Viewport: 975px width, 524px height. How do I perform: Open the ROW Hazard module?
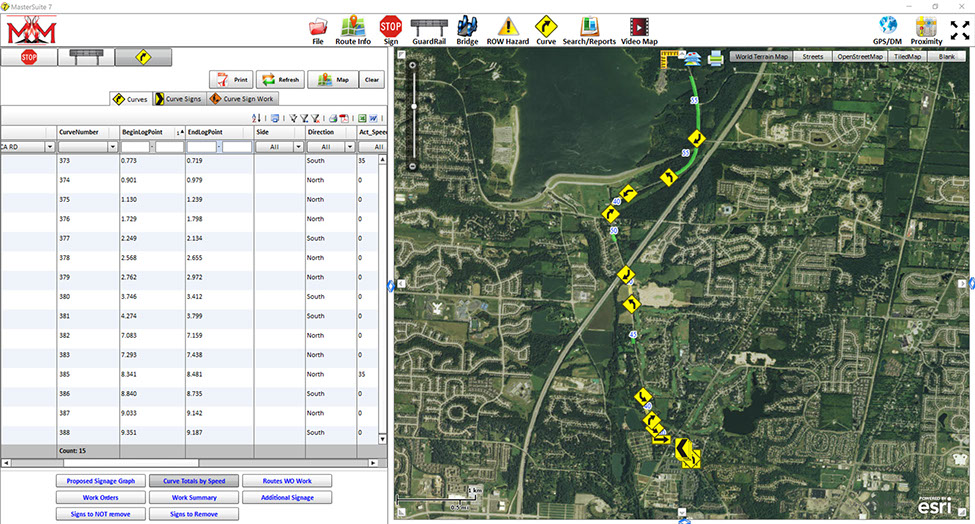509,30
